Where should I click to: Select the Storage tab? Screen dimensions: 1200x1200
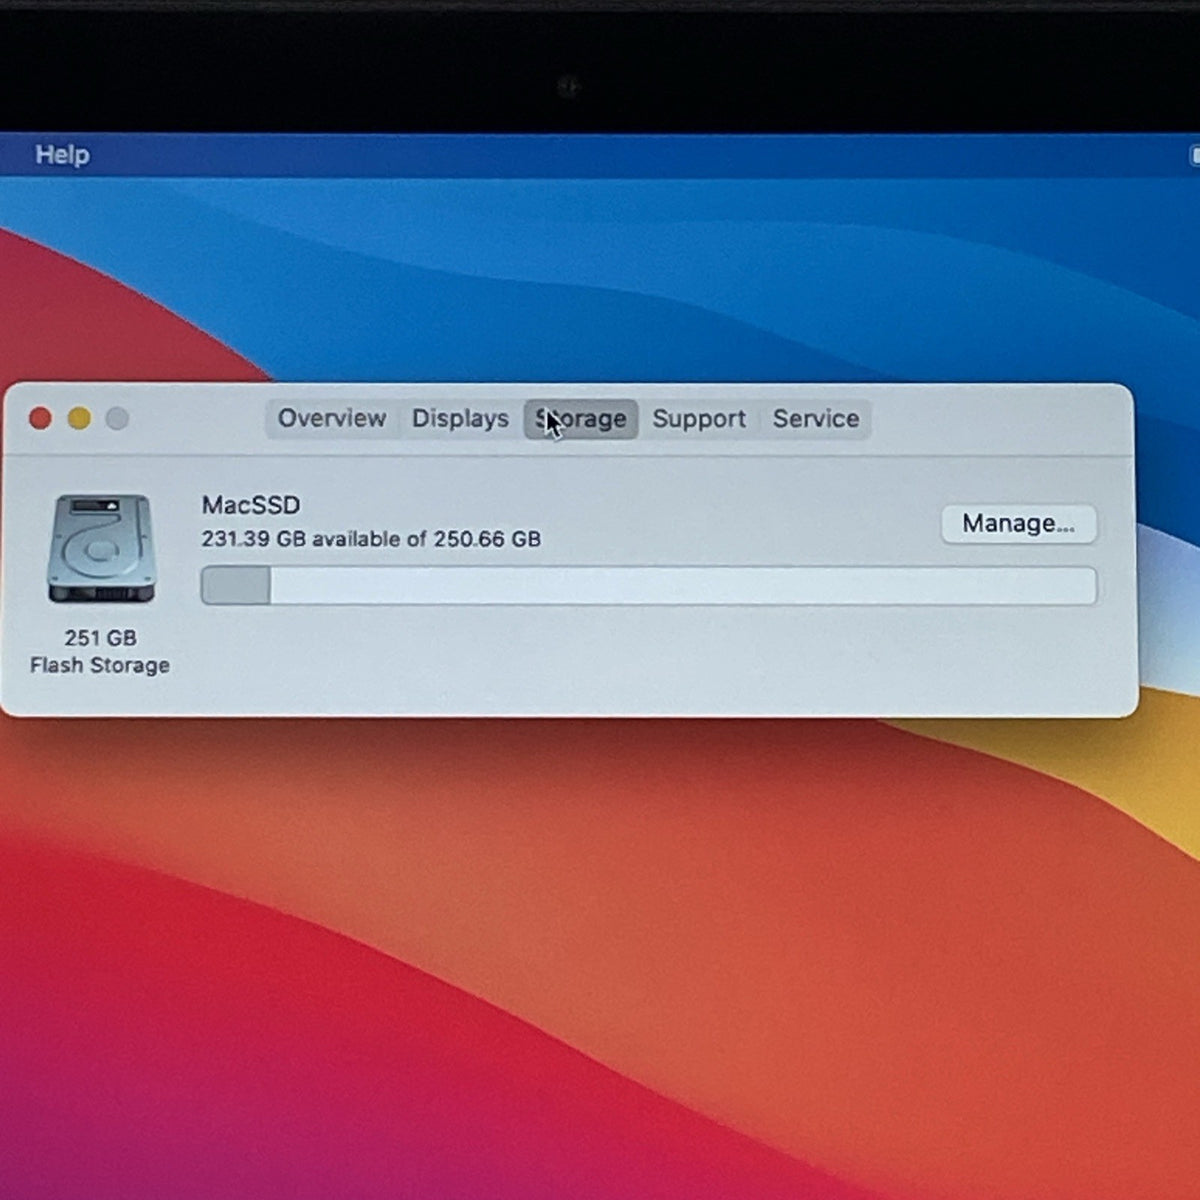point(581,419)
